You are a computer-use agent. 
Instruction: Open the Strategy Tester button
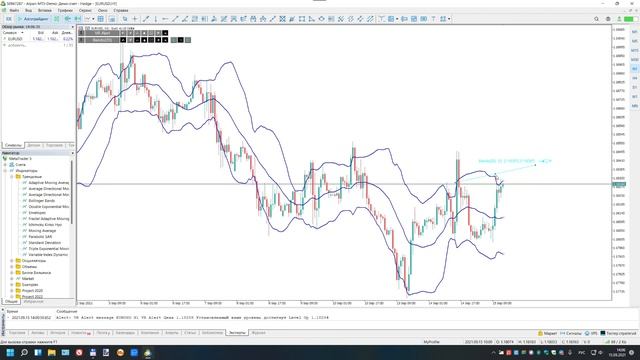coord(618,333)
